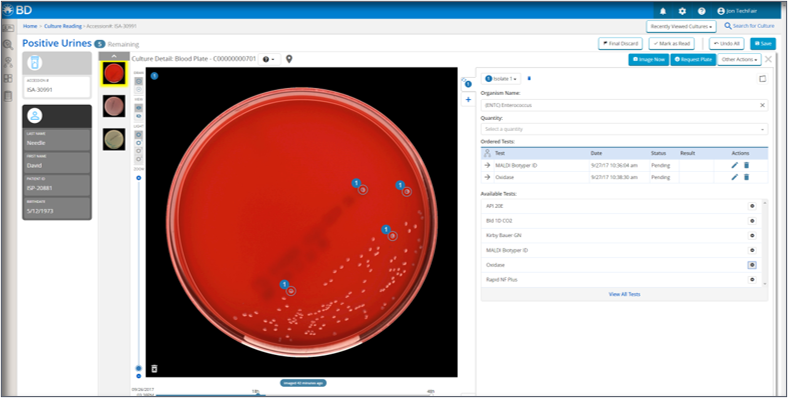
Task: Save the culture reading
Action: (x=763, y=44)
